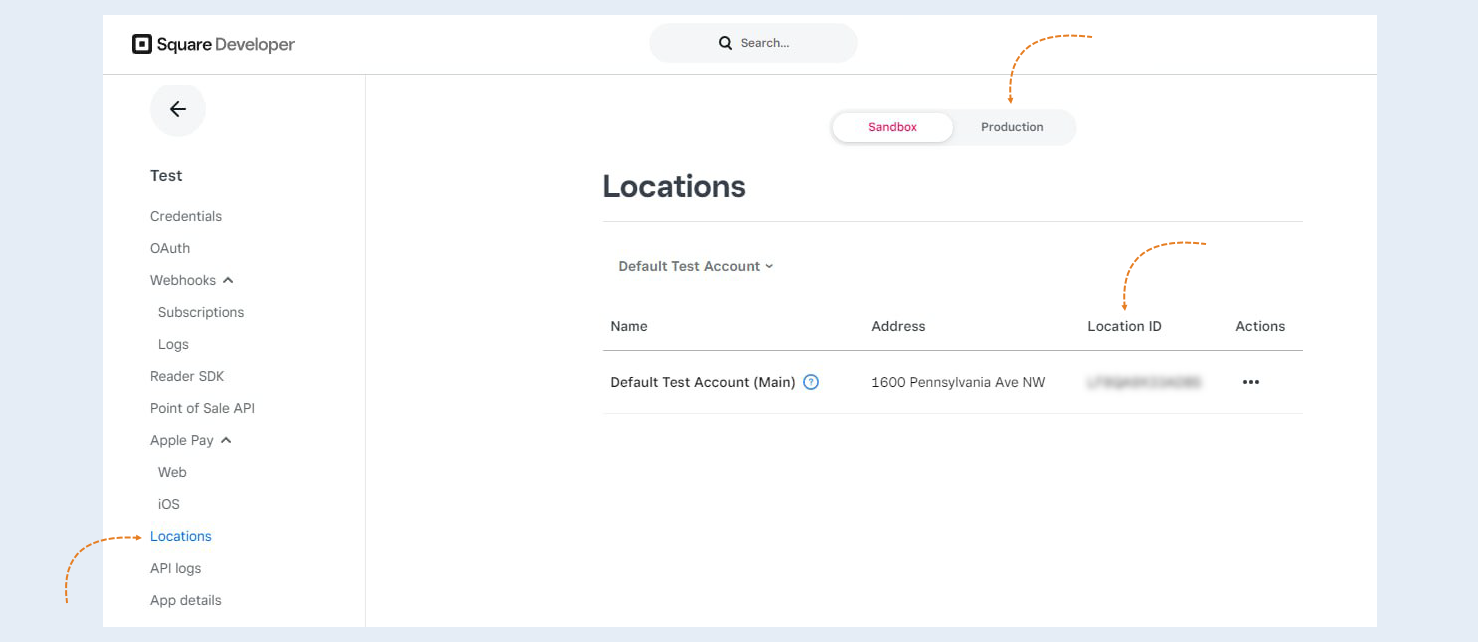Open Apple Pay iOS settings
Viewport: 1478px width, 642px height.
pos(169,504)
